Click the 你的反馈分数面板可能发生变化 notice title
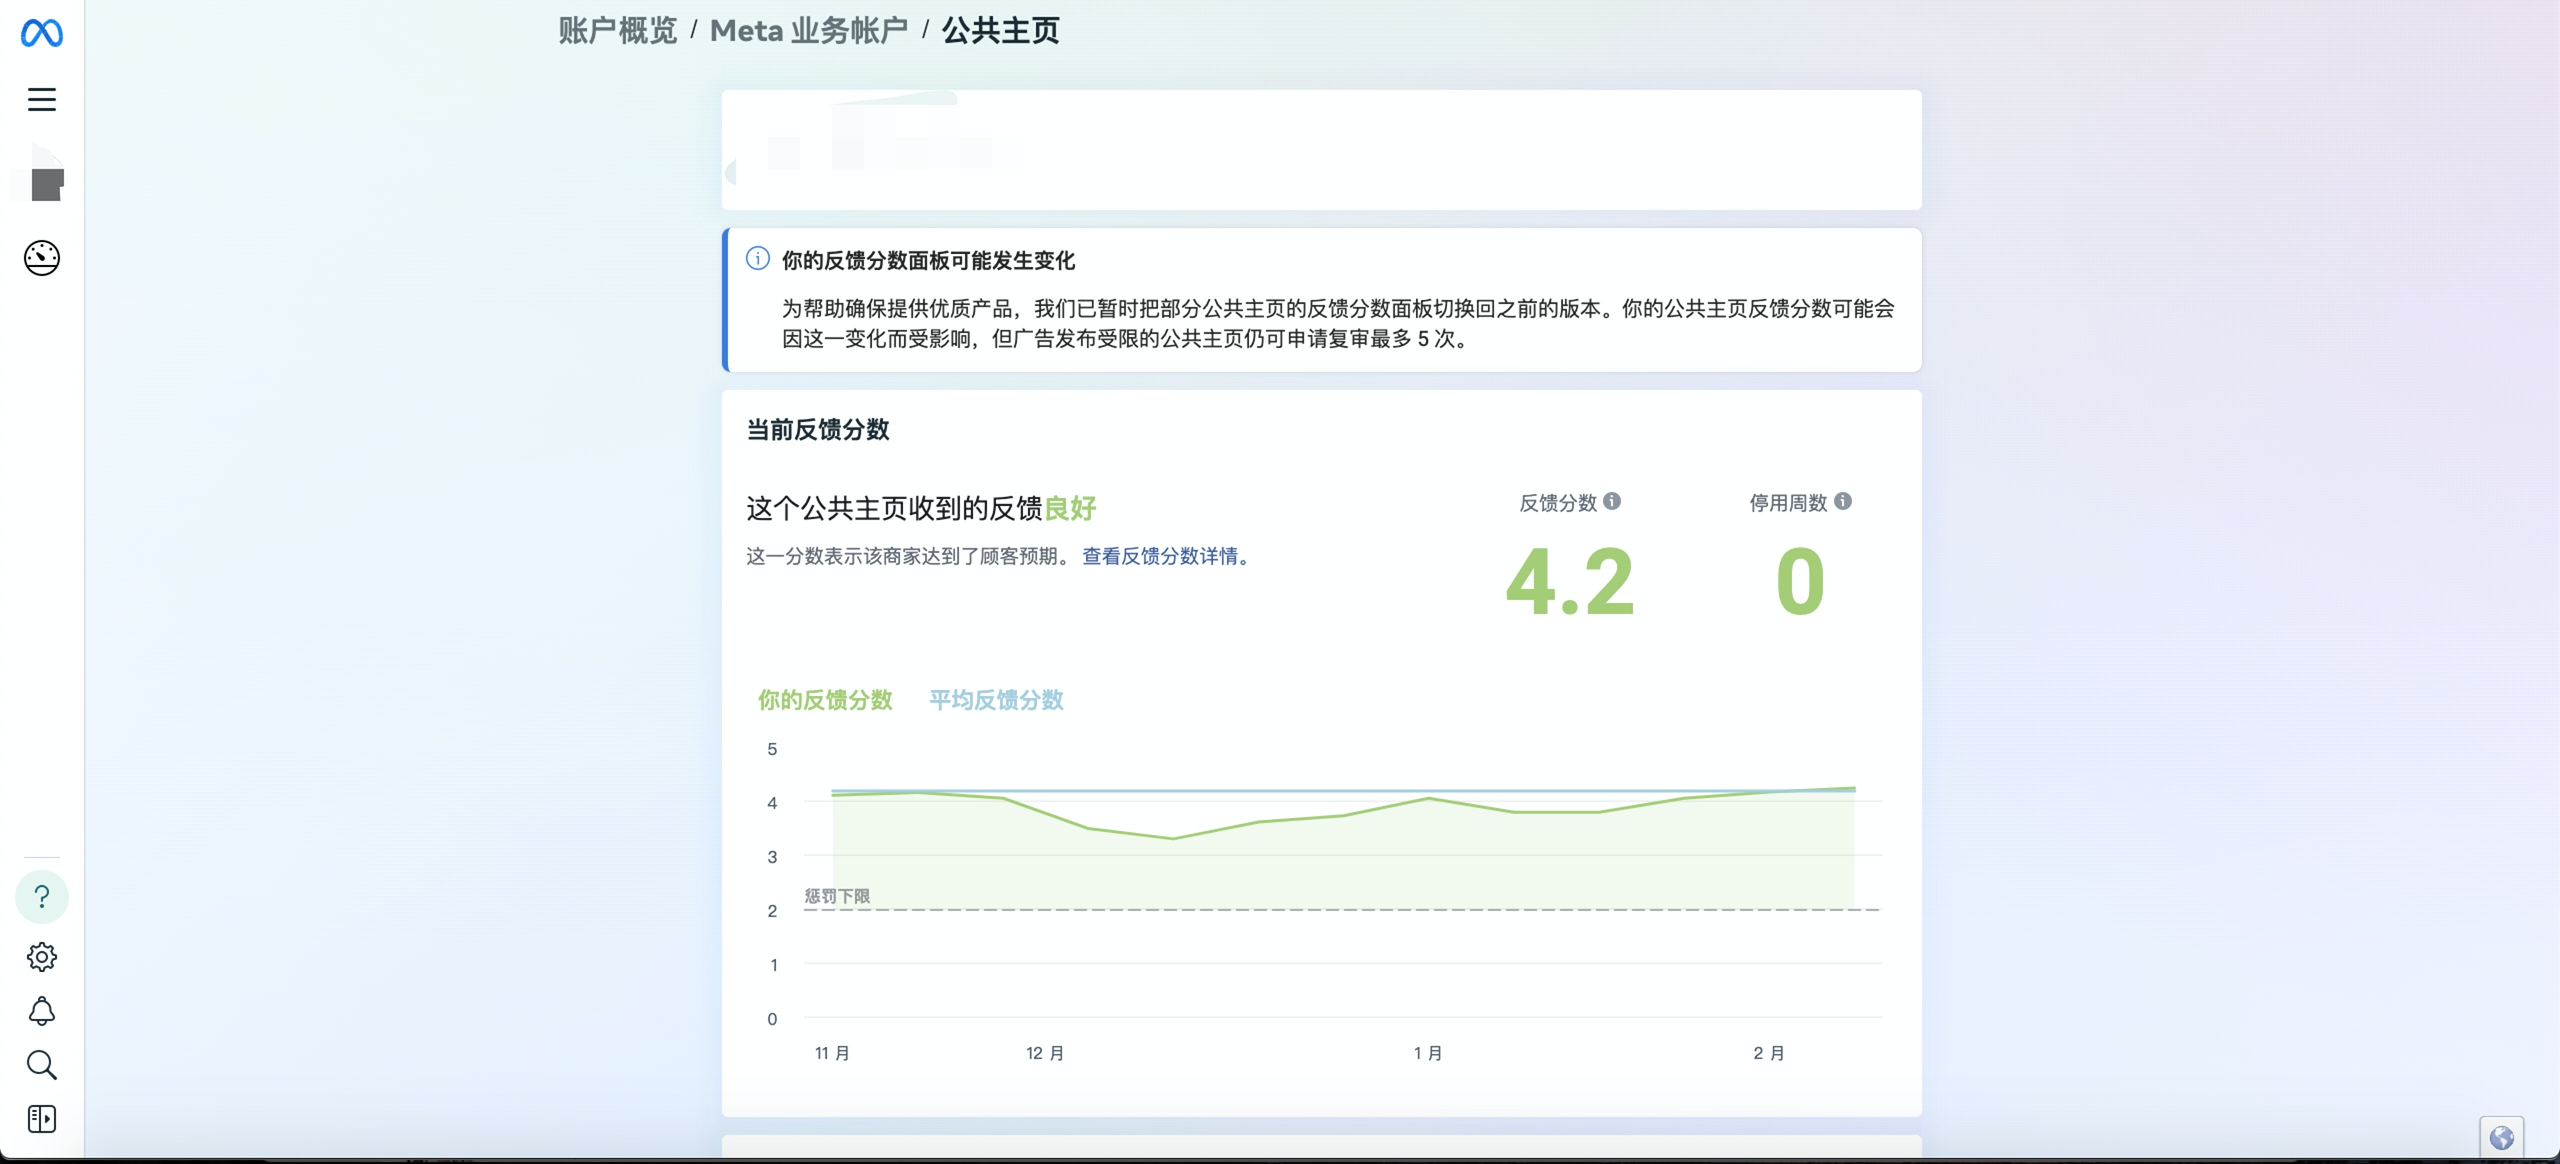Screen dimensions: 2560x1164 [928, 261]
